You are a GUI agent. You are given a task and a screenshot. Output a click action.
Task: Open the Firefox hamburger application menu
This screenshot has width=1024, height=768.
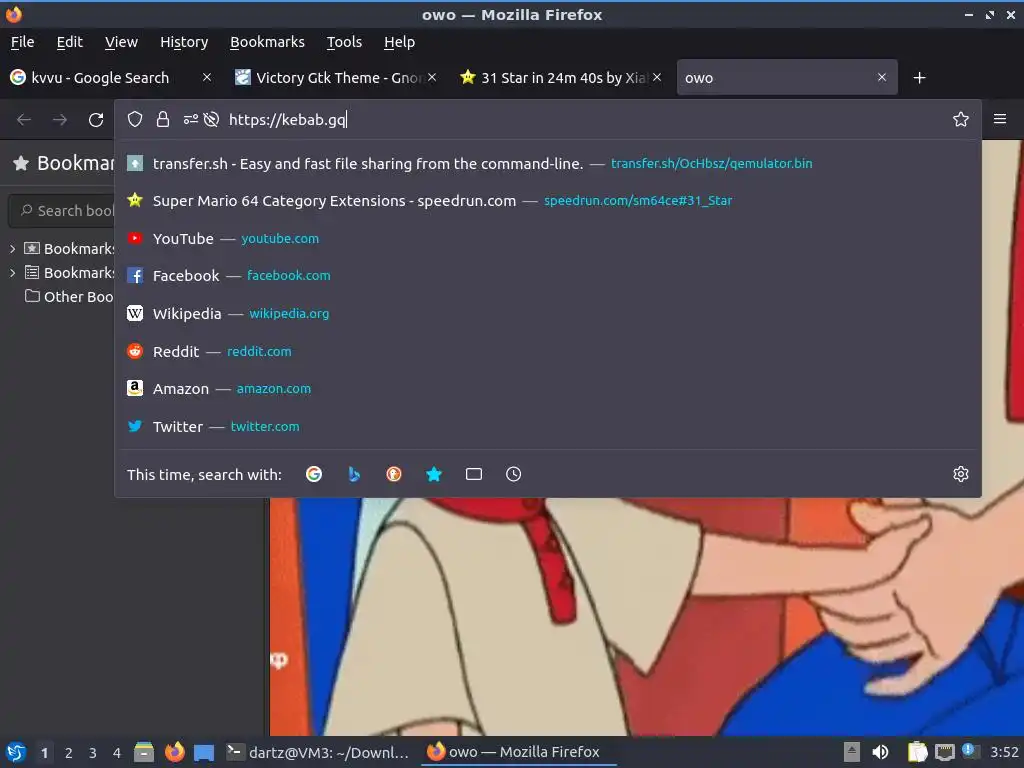pos(999,119)
